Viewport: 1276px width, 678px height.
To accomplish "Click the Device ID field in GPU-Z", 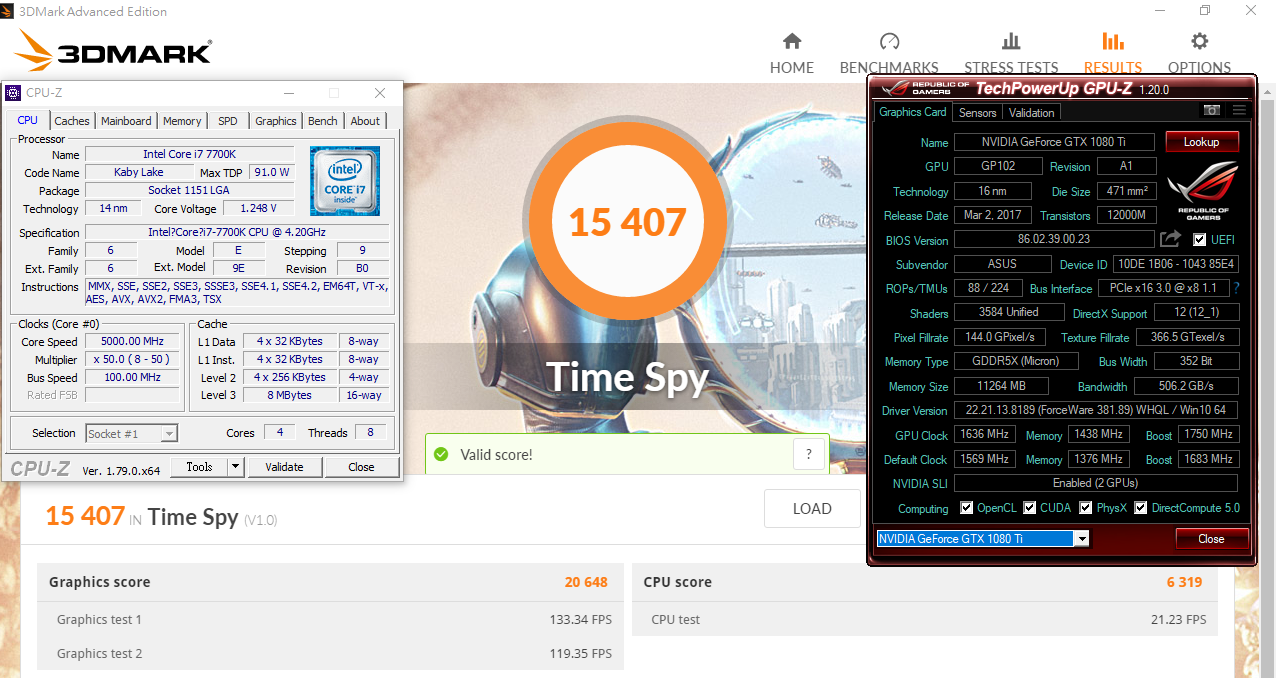I will pyautogui.click(x=1176, y=264).
